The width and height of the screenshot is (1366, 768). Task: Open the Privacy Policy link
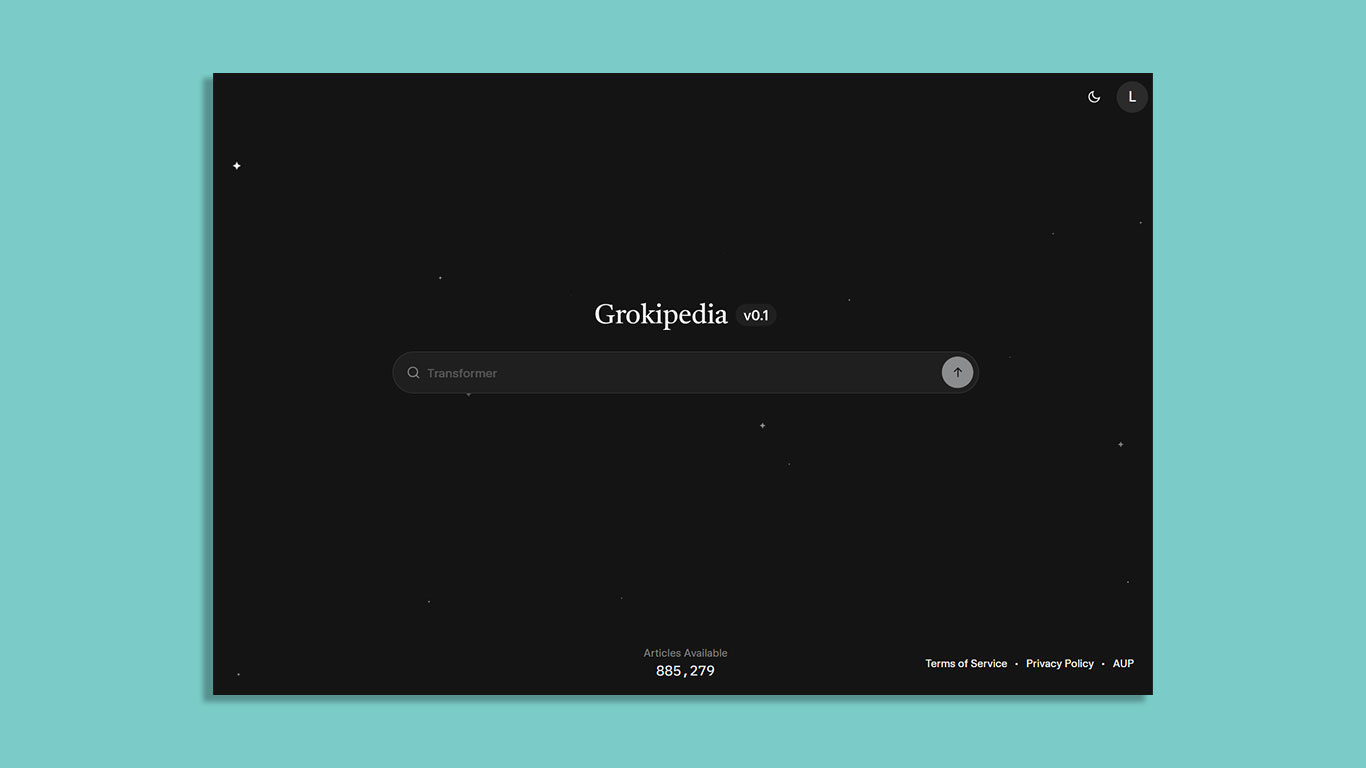click(x=1059, y=664)
